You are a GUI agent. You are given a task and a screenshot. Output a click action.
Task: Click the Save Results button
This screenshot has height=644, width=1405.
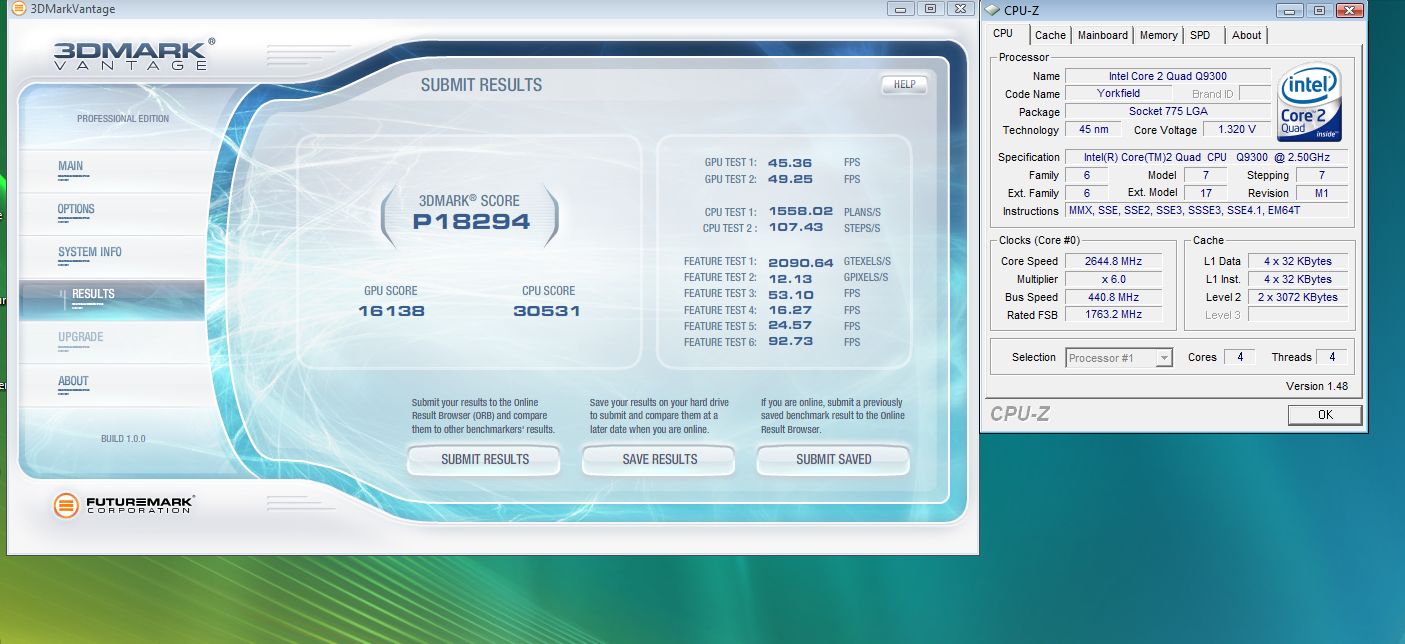[659, 460]
